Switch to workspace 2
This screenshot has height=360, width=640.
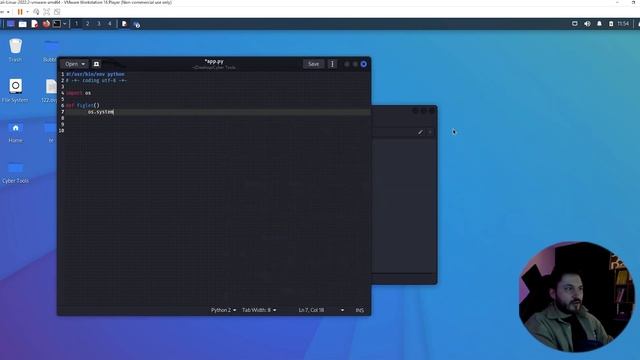[x=87, y=24]
